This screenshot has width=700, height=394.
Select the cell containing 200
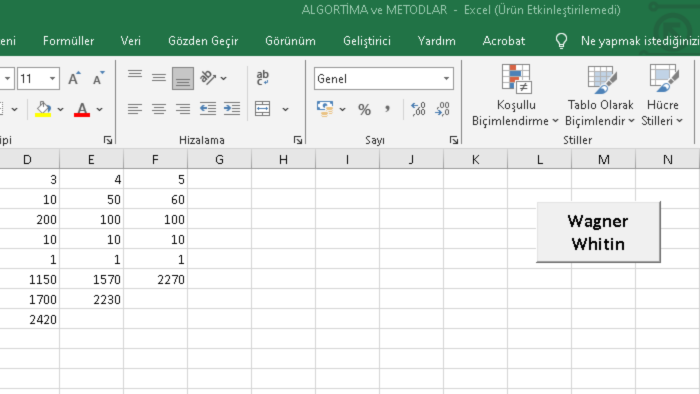coord(29,220)
